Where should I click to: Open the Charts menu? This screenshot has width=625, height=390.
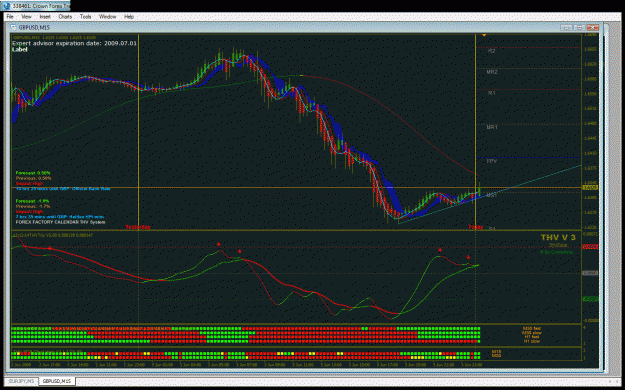tap(65, 17)
